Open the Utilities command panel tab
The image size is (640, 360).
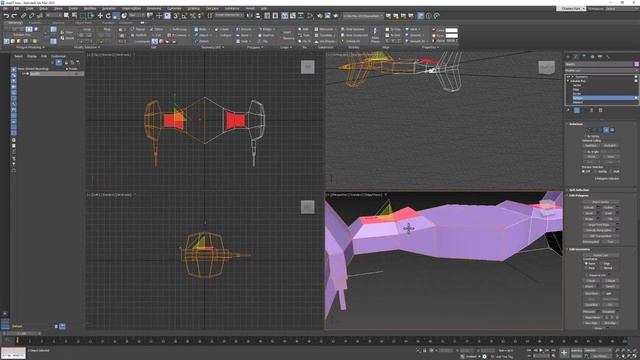click(x=608, y=57)
